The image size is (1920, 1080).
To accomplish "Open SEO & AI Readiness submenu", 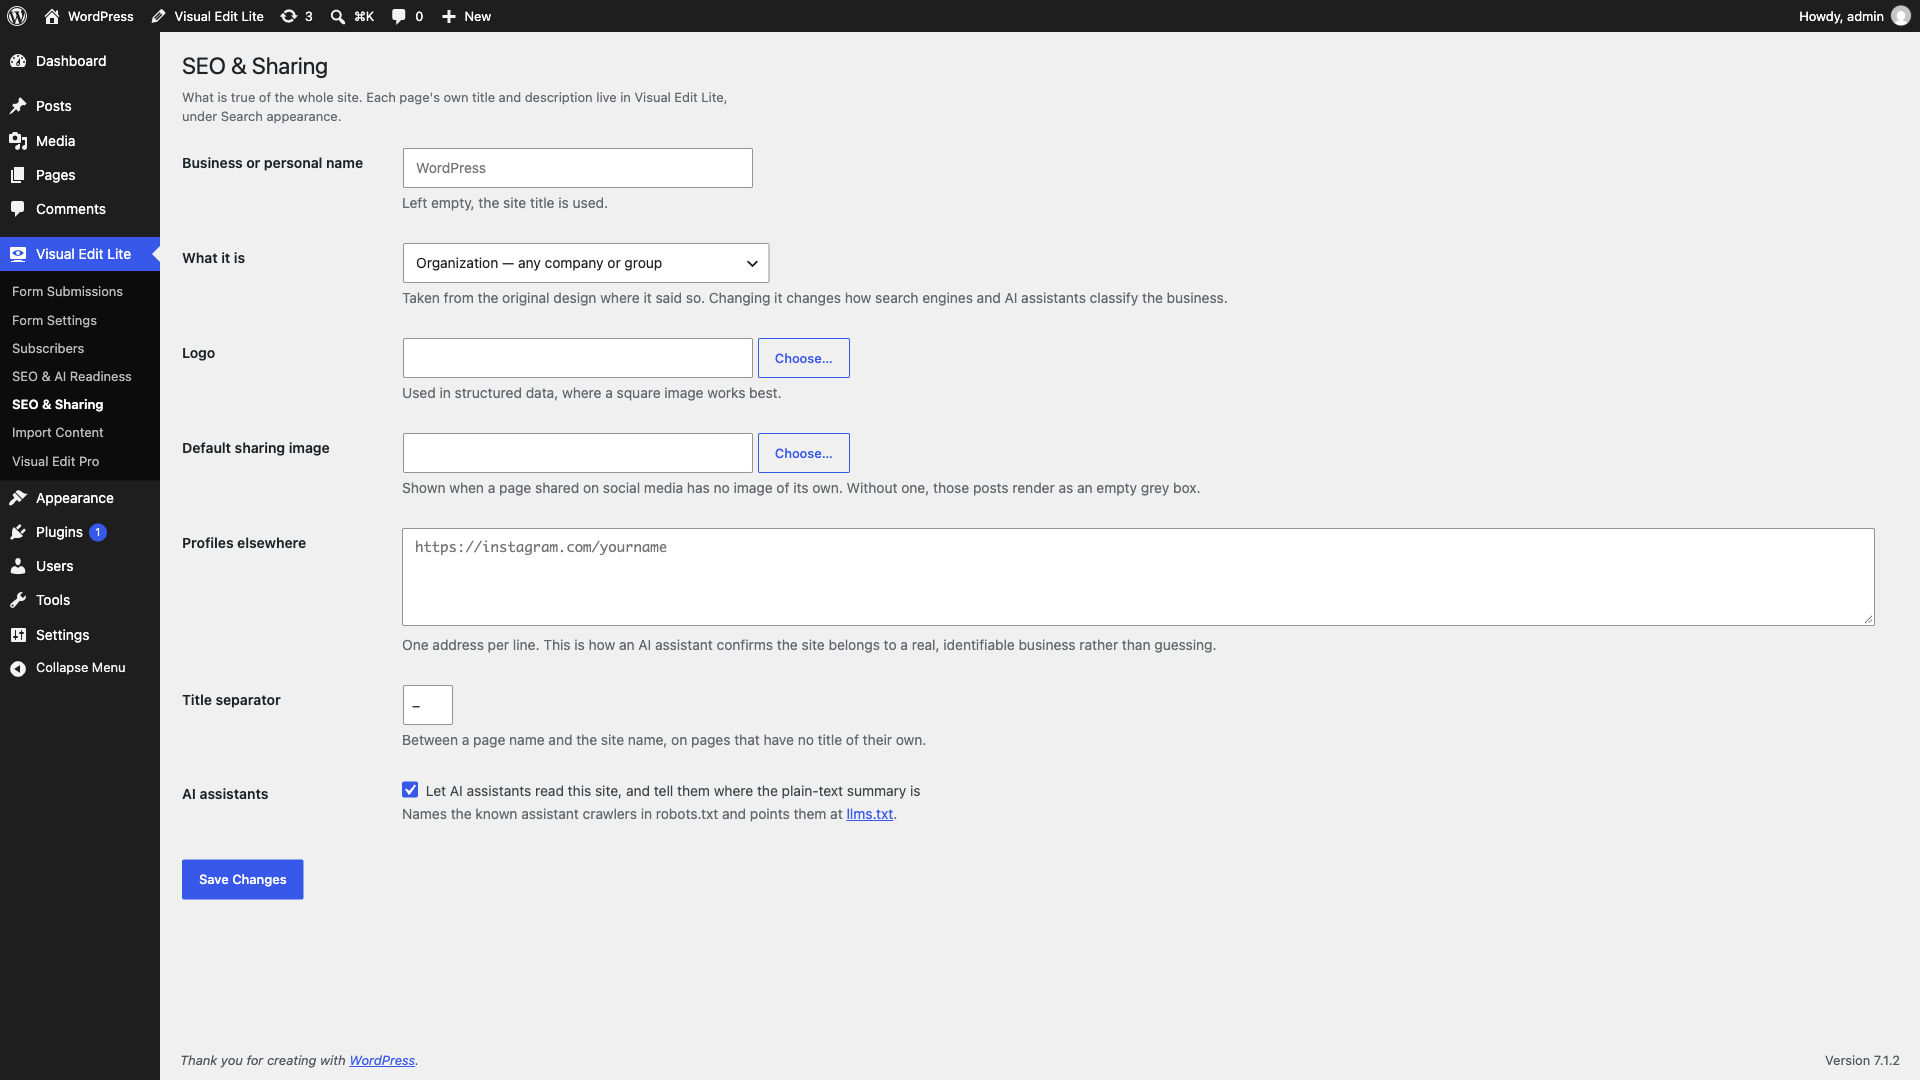I will click(71, 376).
